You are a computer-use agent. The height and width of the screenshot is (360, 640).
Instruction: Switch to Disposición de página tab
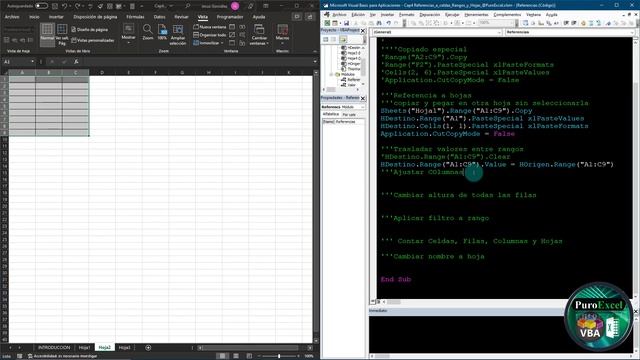pyautogui.click(x=95, y=17)
